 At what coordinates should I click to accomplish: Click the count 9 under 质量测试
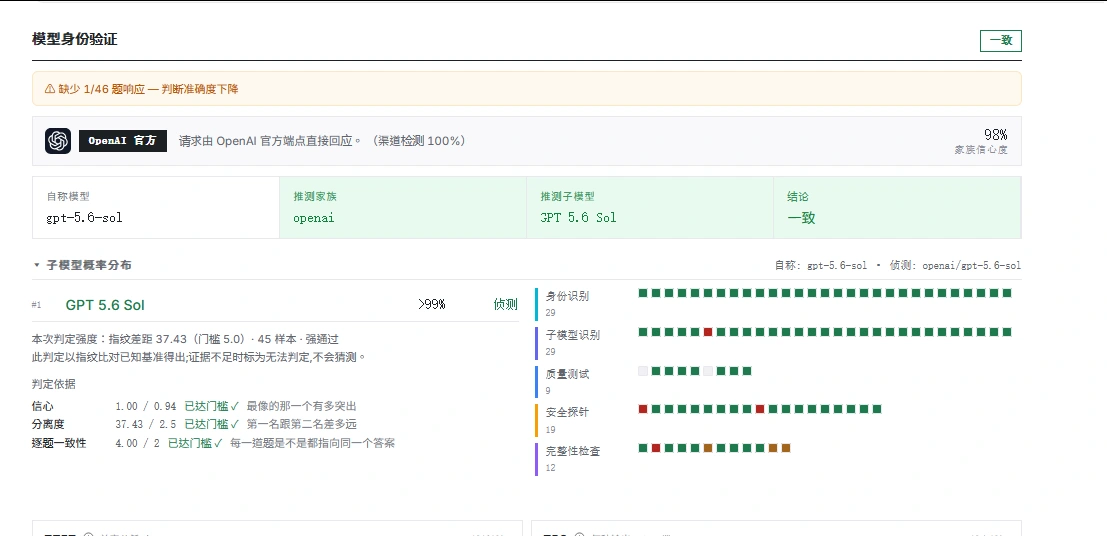click(x=548, y=391)
